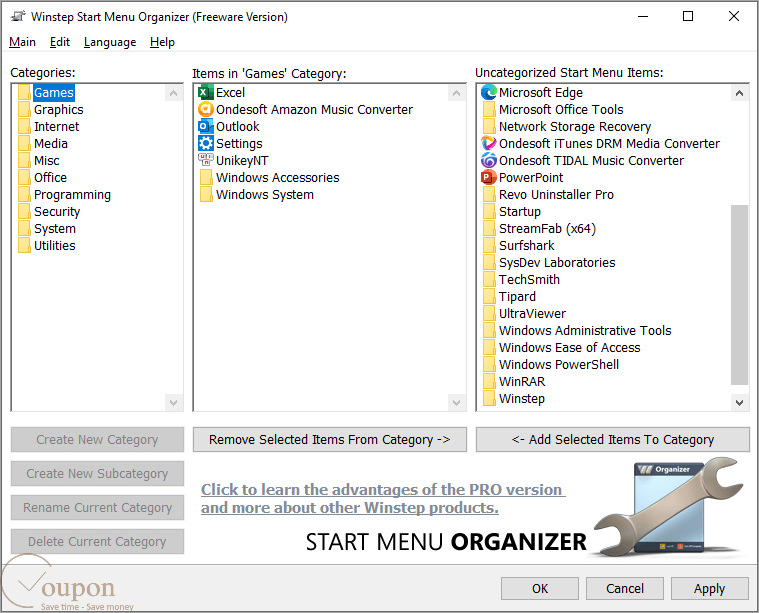Click scroll-down arrow of Uncategorized items list

pyautogui.click(x=739, y=402)
